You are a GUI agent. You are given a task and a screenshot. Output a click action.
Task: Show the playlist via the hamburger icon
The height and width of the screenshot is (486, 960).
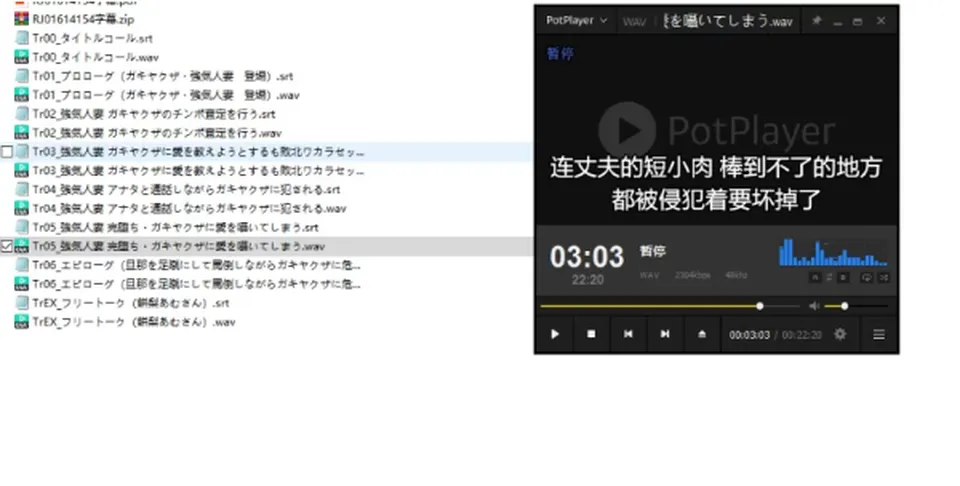click(879, 334)
